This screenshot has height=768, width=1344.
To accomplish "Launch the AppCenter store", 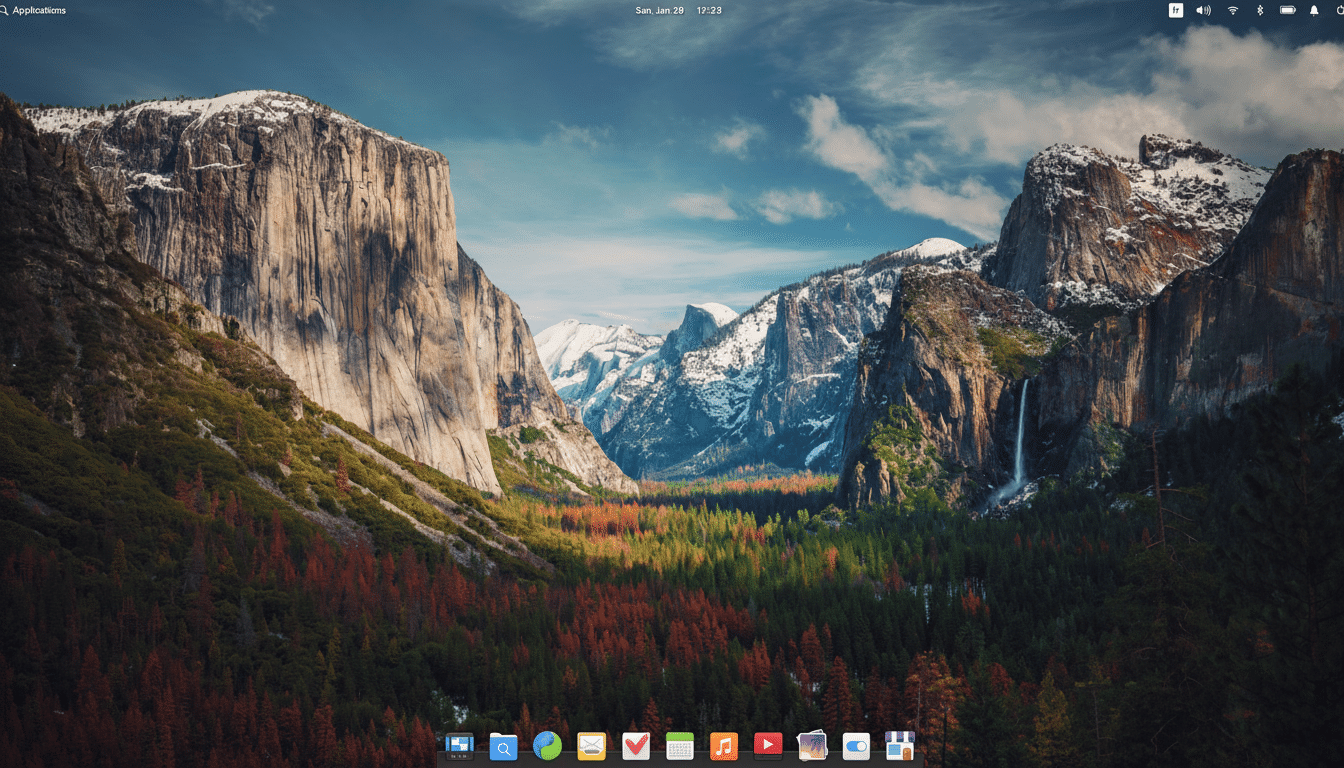I will [x=899, y=745].
